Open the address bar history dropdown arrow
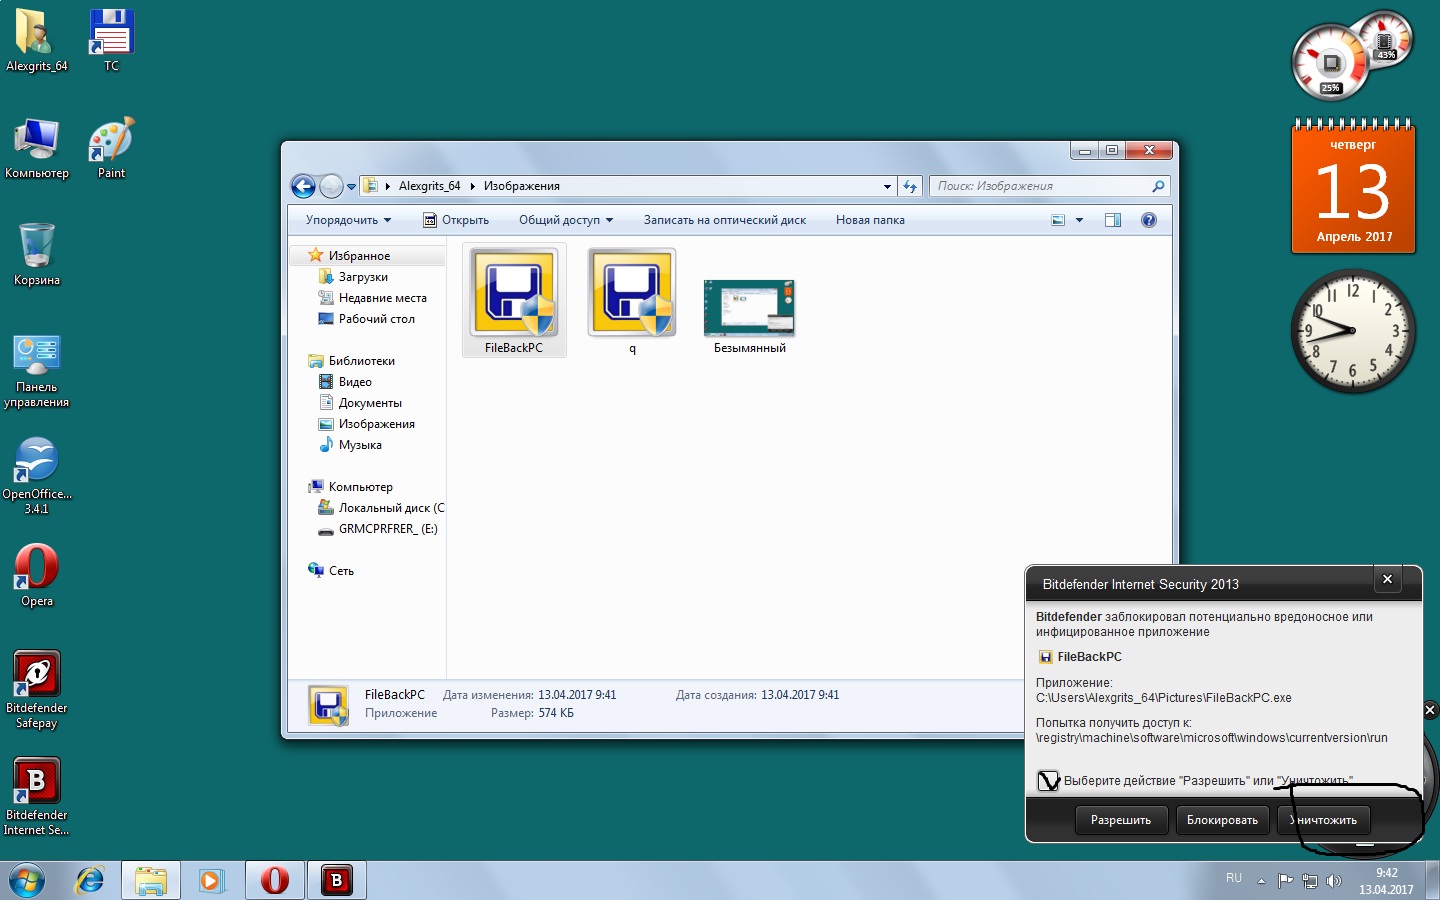This screenshot has width=1440, height=900. [x=887, y=186]
